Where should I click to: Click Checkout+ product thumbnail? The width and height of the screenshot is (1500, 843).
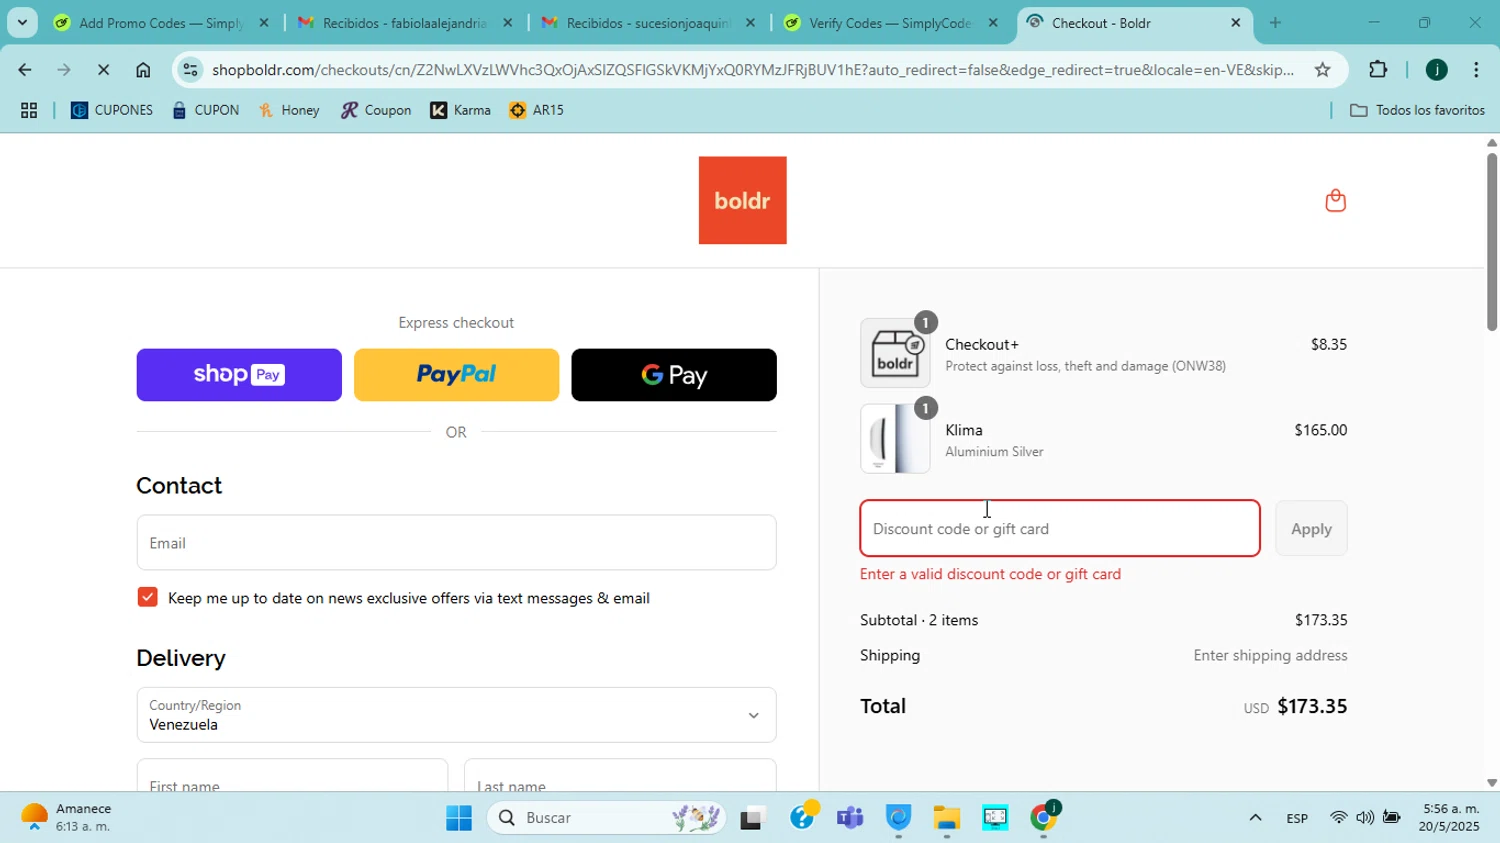tap(895, 353)
